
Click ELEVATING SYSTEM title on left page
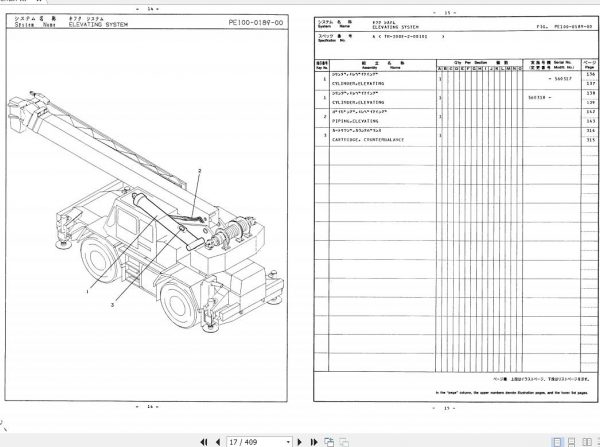click(x=98, y=24)
